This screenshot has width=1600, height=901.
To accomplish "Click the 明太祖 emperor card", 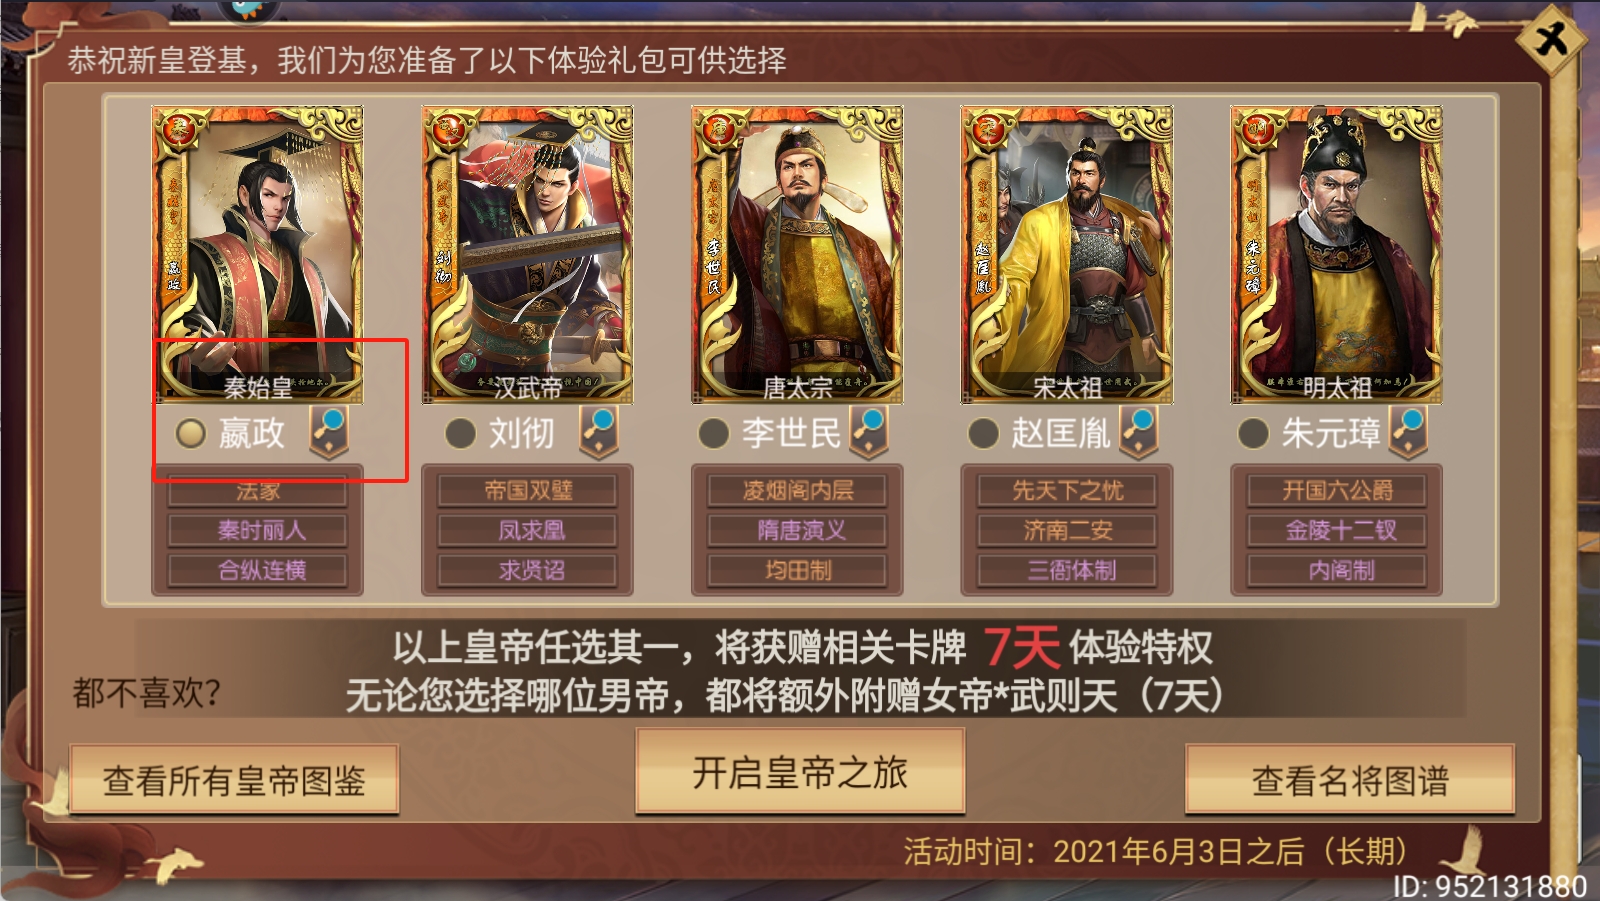I will 1336,255.
